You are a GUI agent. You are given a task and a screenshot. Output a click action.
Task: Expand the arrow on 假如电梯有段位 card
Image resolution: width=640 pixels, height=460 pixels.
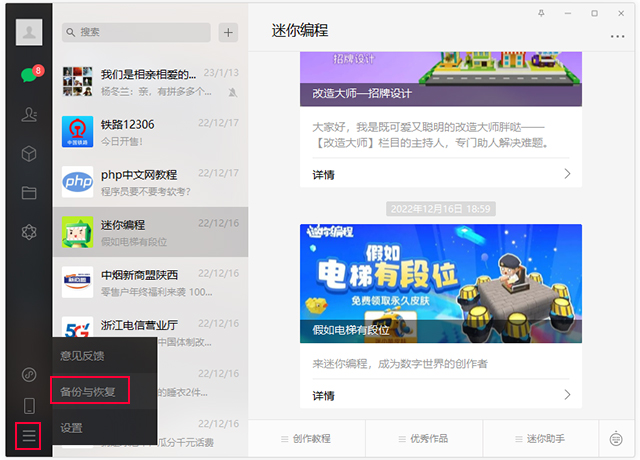[567, 394]
